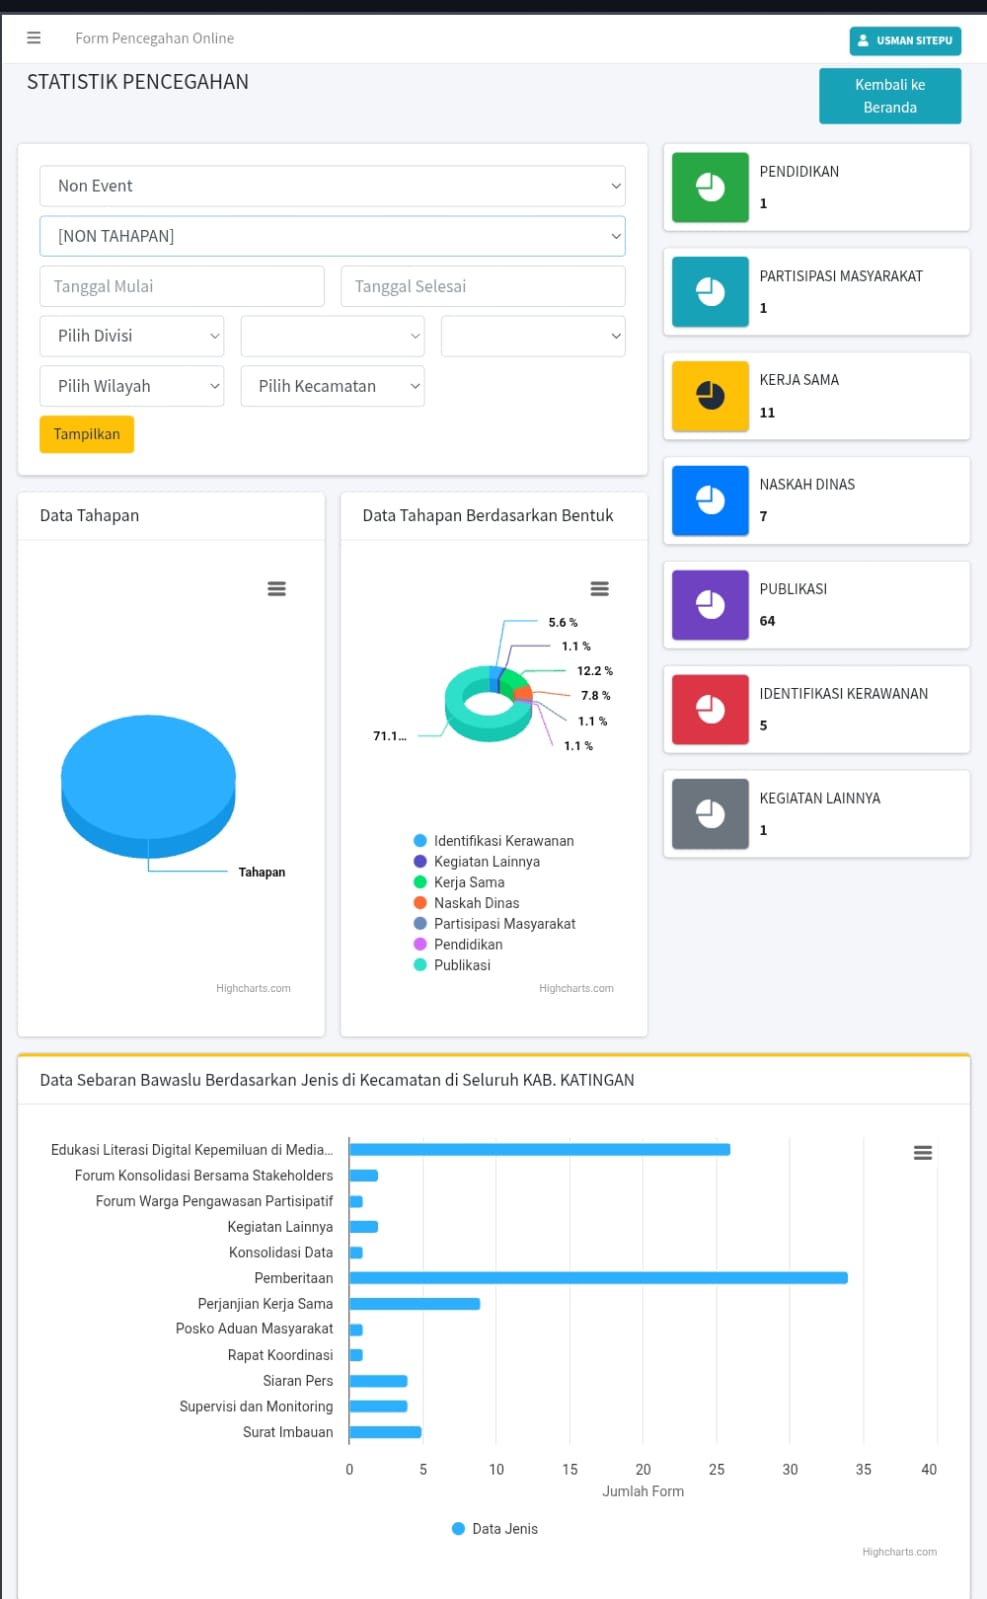
Task: Click the Perjanjian Kerja Sama bar
Action: click(x=415, y=1304)
